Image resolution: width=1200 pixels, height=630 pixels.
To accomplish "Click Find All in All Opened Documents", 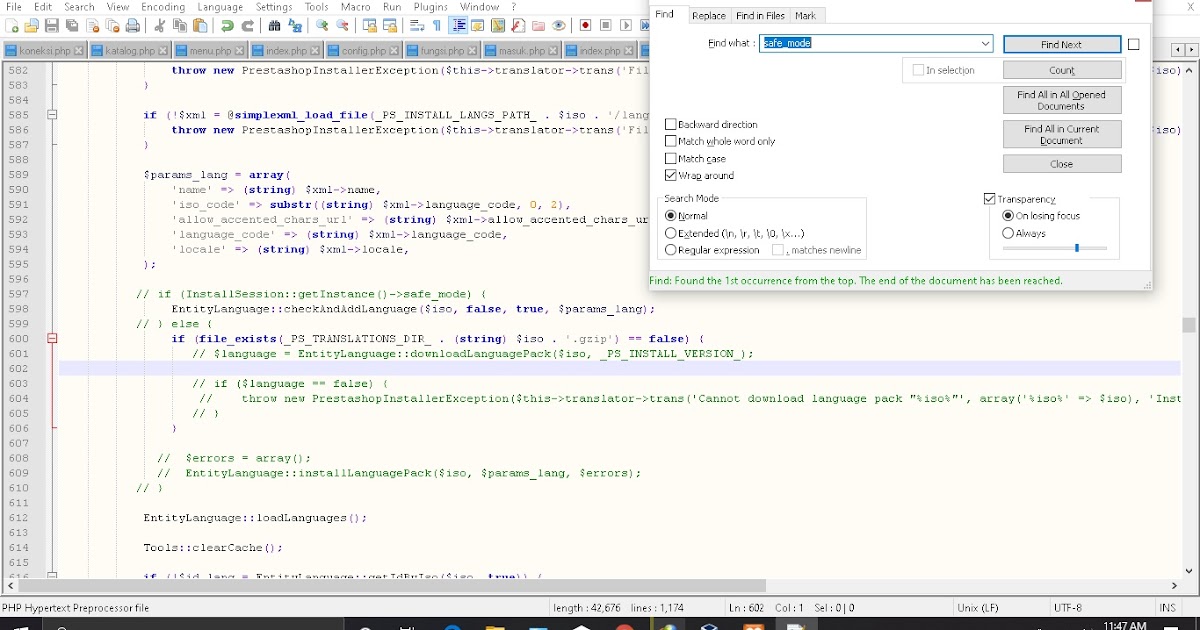I will click(x=1061, y=100).
